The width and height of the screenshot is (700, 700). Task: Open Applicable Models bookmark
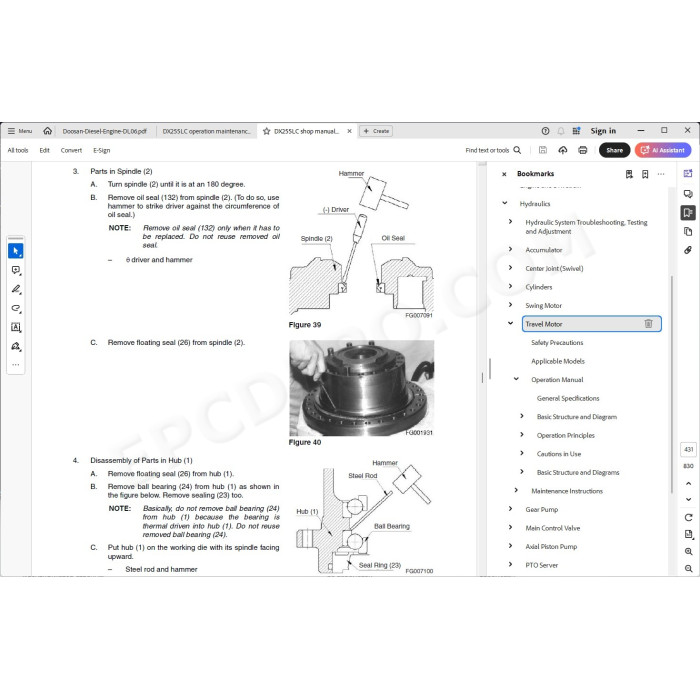coord(558,361)
